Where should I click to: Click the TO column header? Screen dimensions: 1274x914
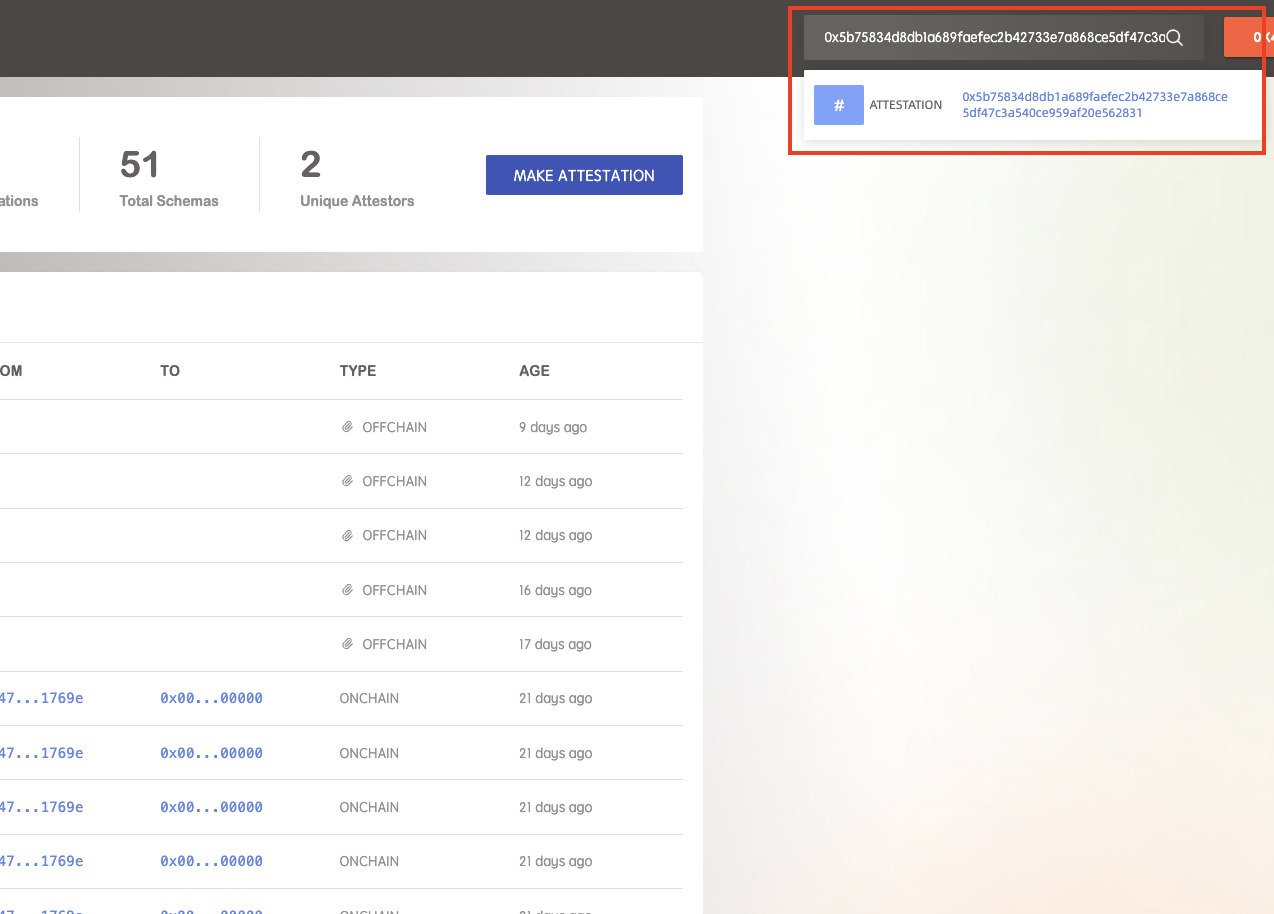tap(170, 371)
